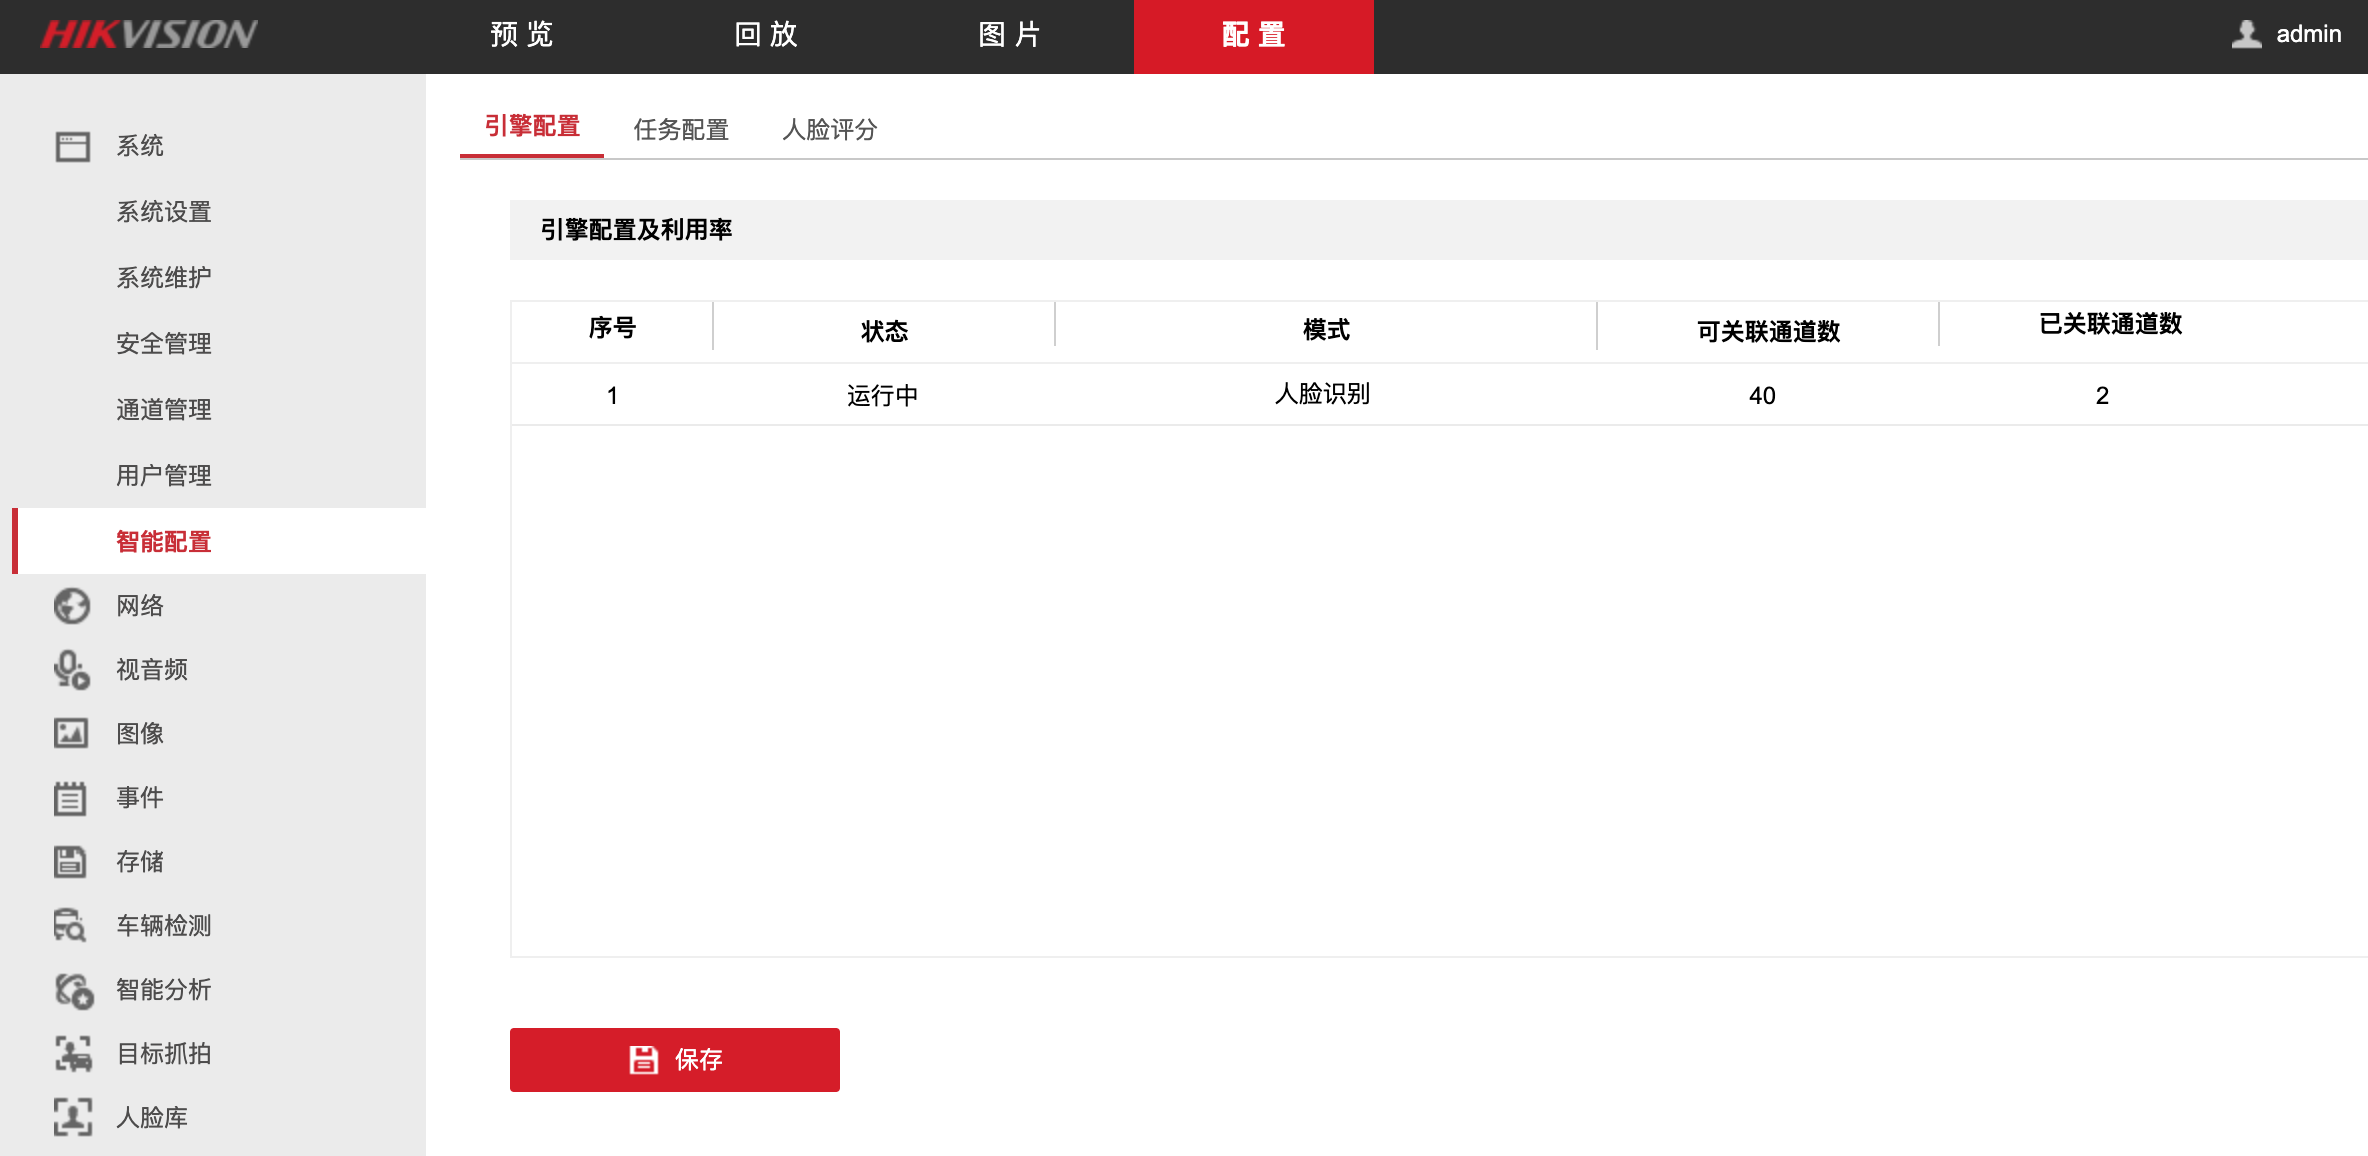Open 预览 in top navigation
The width and height of the screenshot is (2368, 1156).
click(522, 35)
